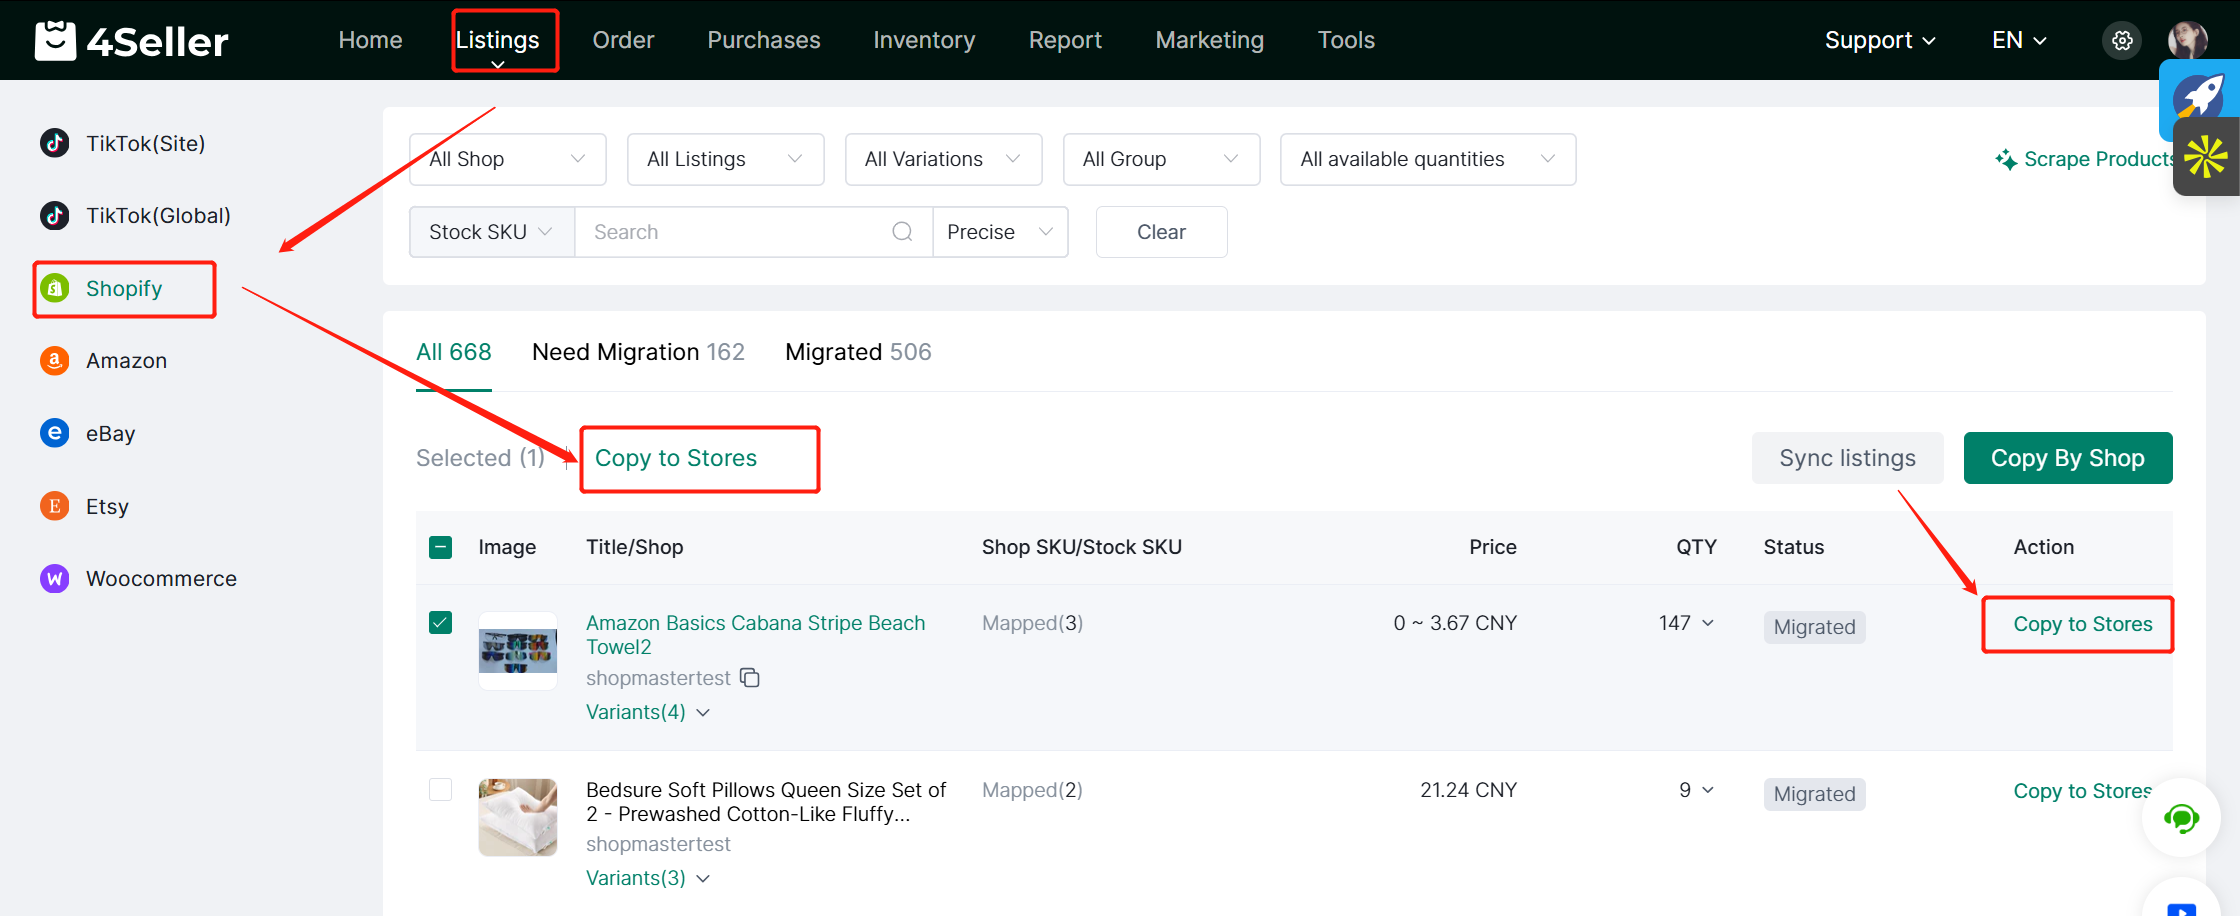Click Copy to Stores for Bedsure Pillows row

coord(2082,791)
